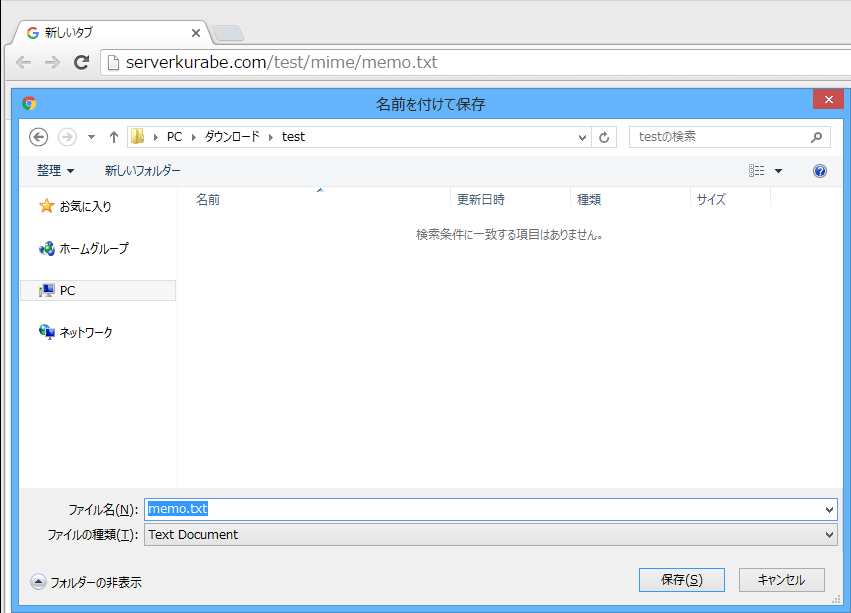This screenshot has width=851, height=613.
Task: Select ホームグループ in the navigation pane
Action: point(84,249)
